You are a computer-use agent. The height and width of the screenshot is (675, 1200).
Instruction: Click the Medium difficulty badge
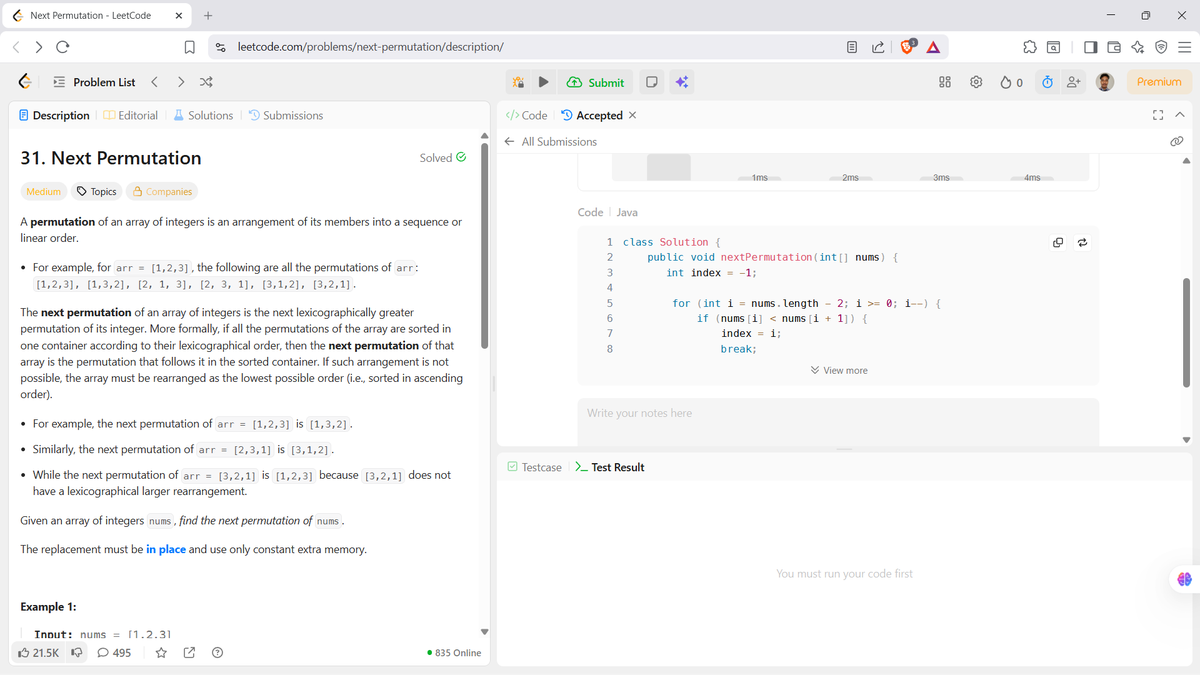point(43,191)
